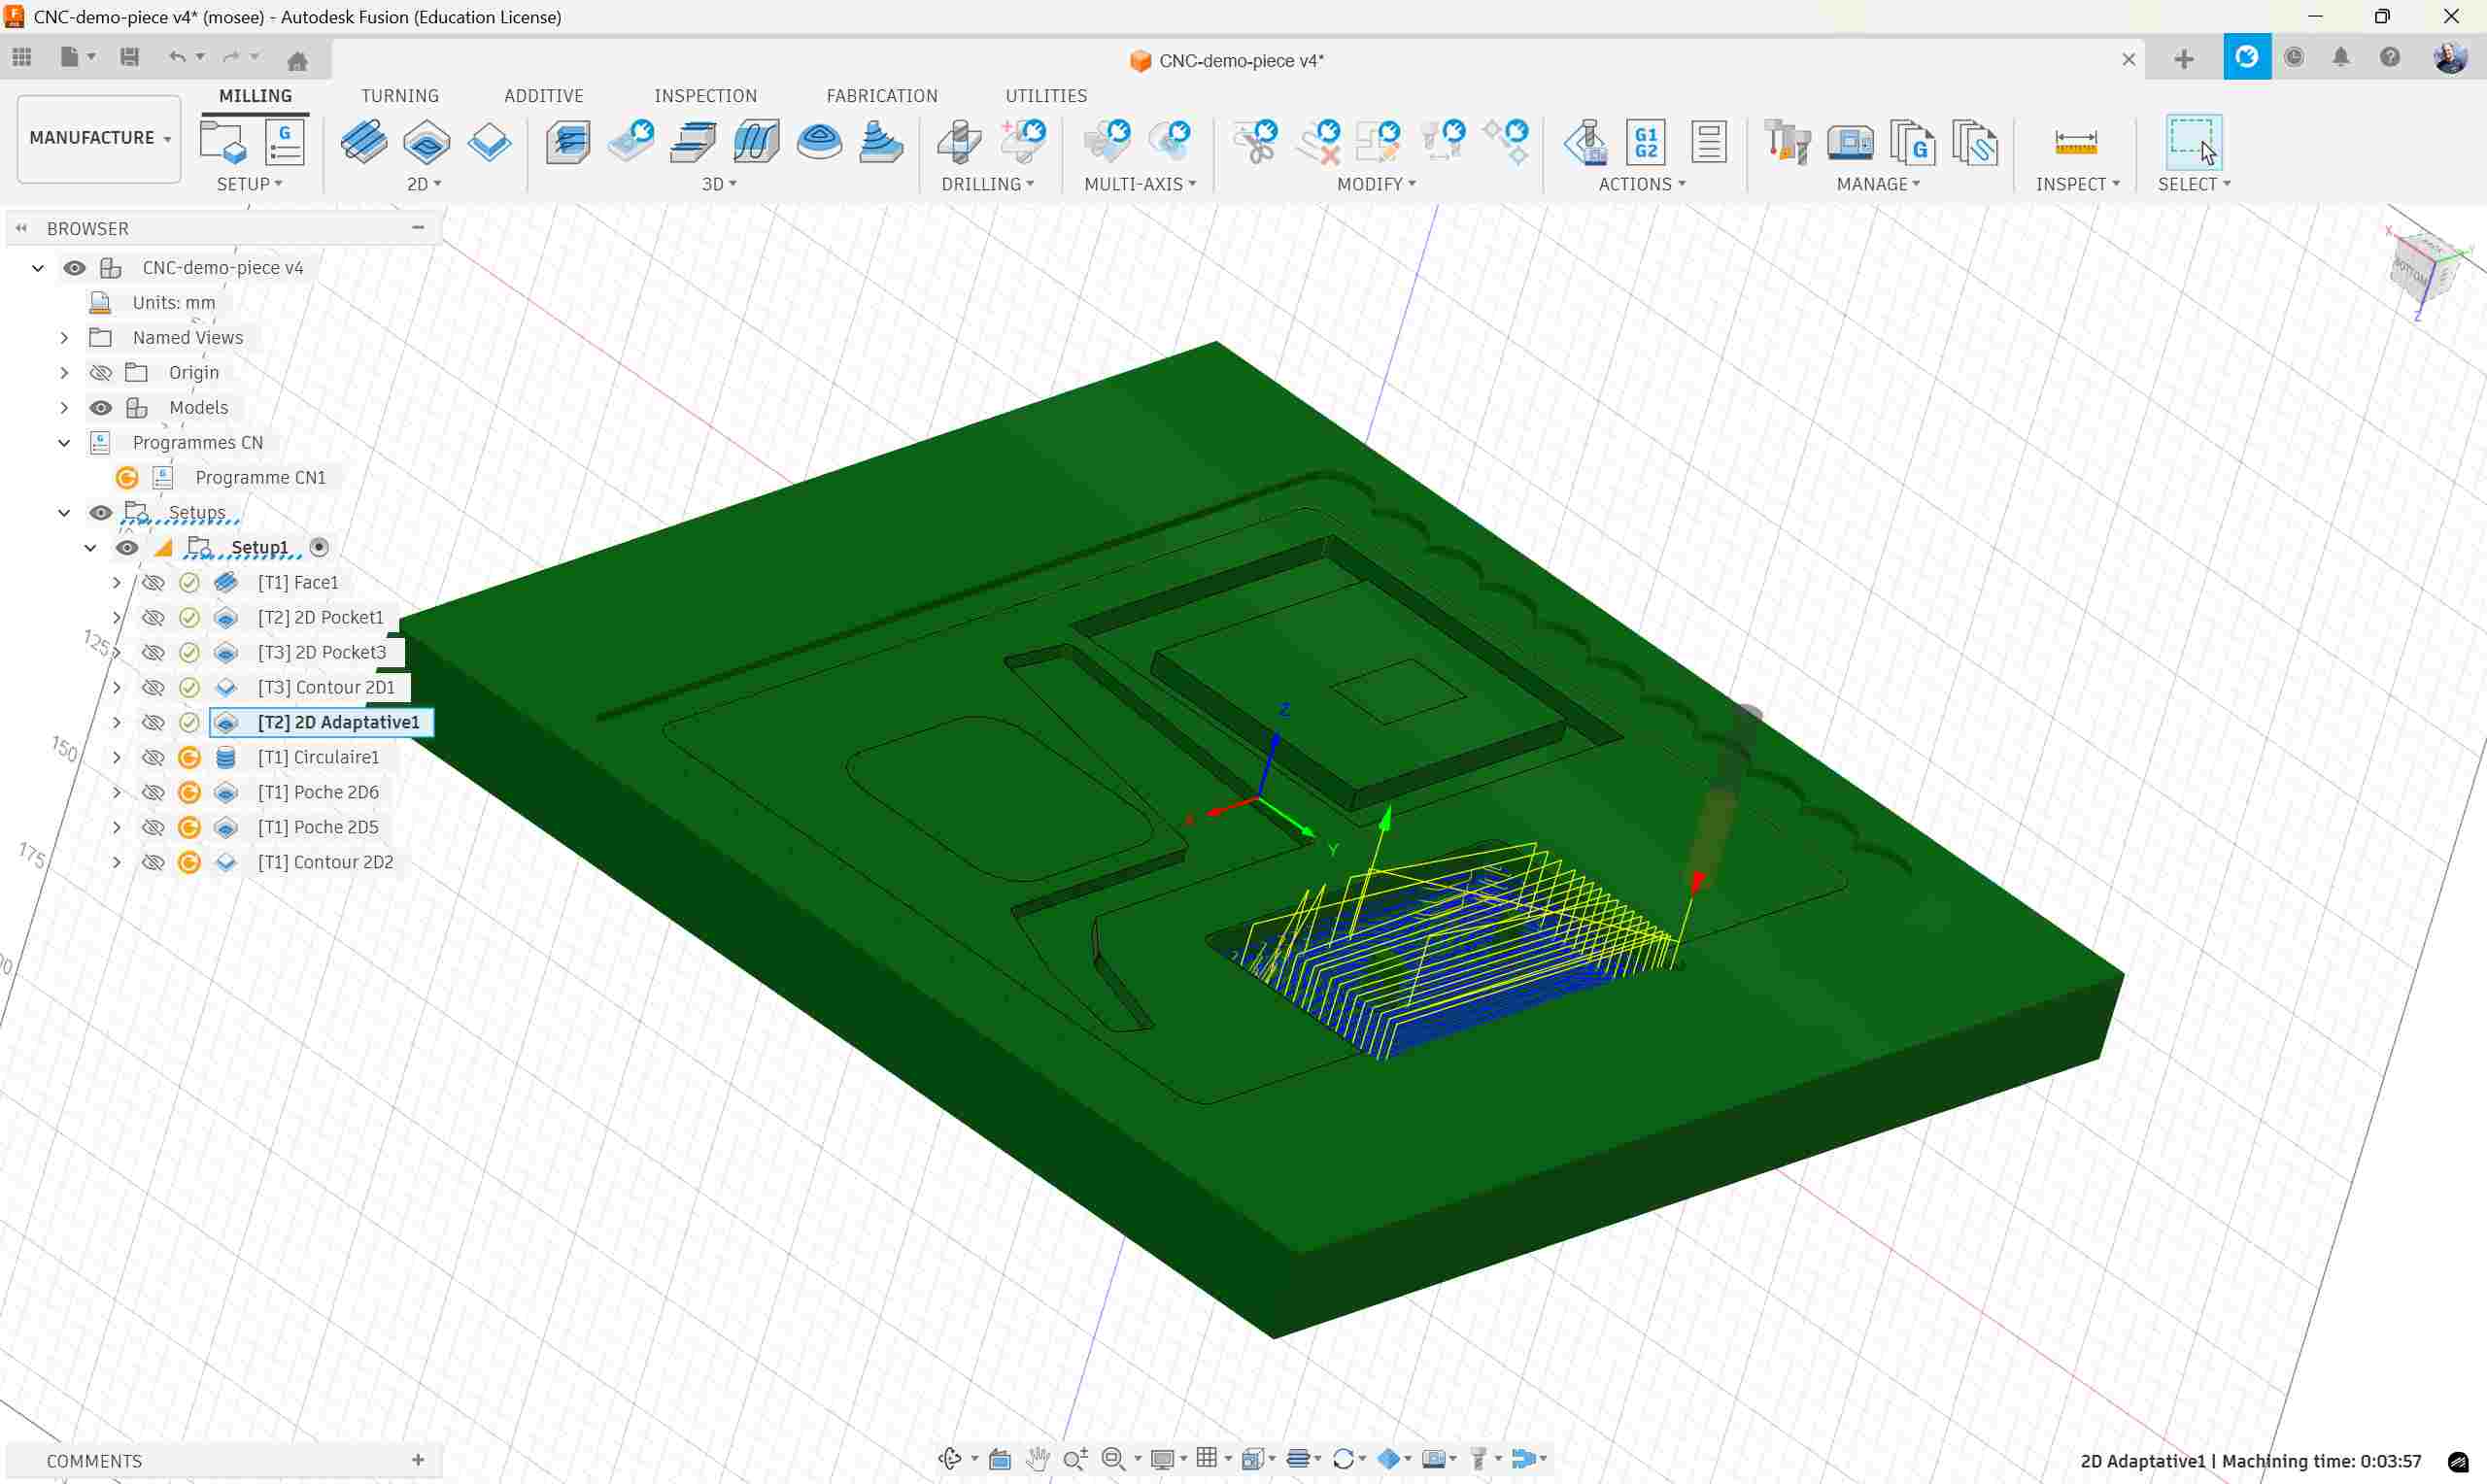The width and height of the screenshot is (2487, 1484).
Task: Add a comment with the plus button
Action: click(419, 1460)
